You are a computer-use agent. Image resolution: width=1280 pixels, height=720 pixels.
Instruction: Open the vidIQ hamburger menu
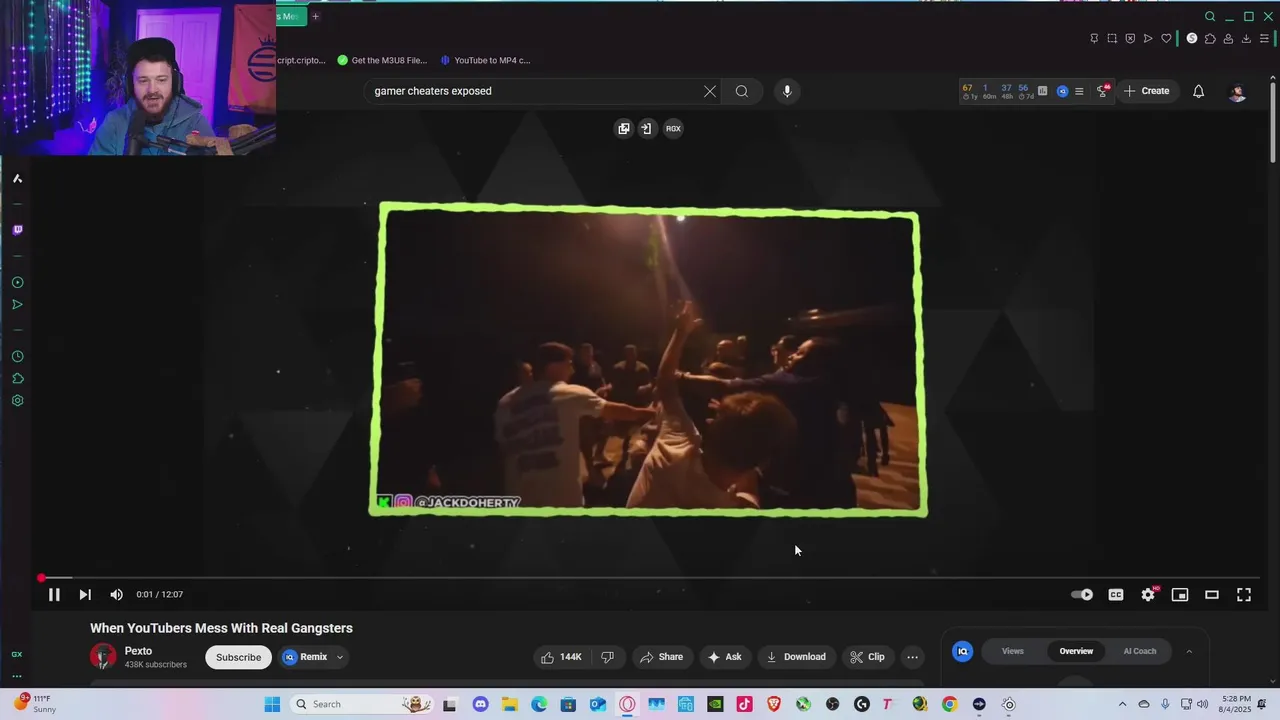[x=1079, y=91]
